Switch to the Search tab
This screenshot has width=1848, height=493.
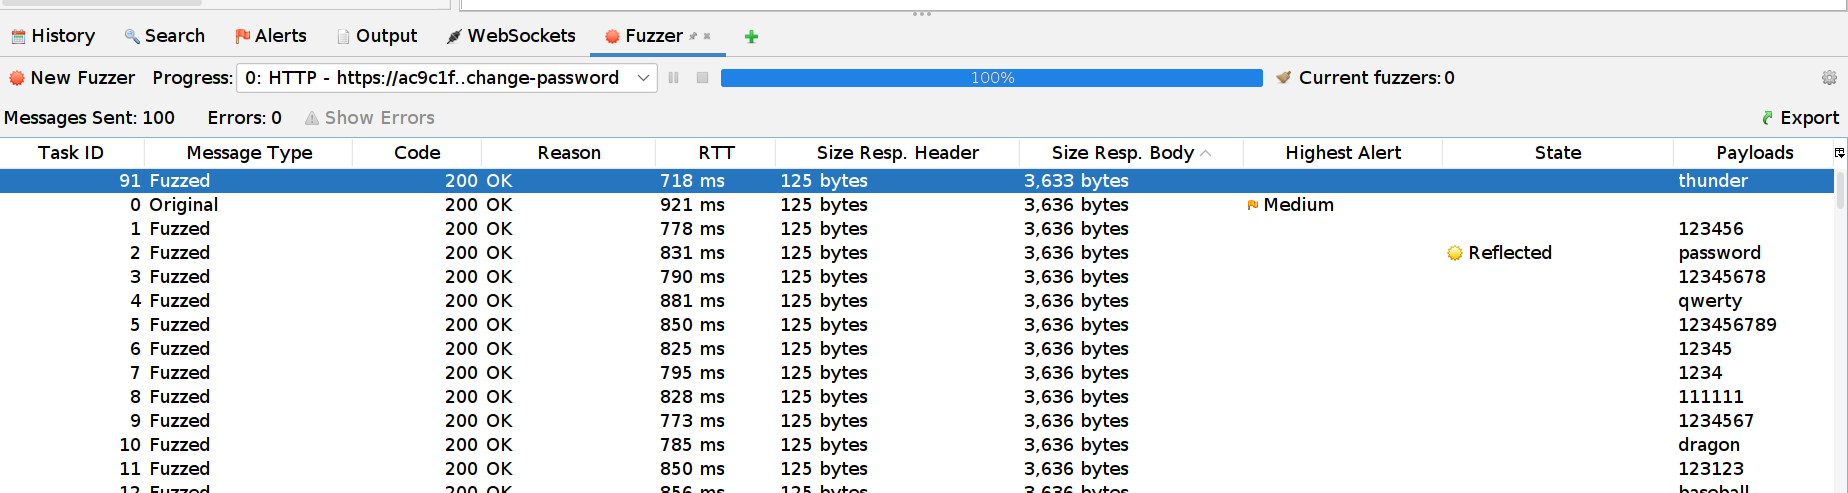click(164, 36)
